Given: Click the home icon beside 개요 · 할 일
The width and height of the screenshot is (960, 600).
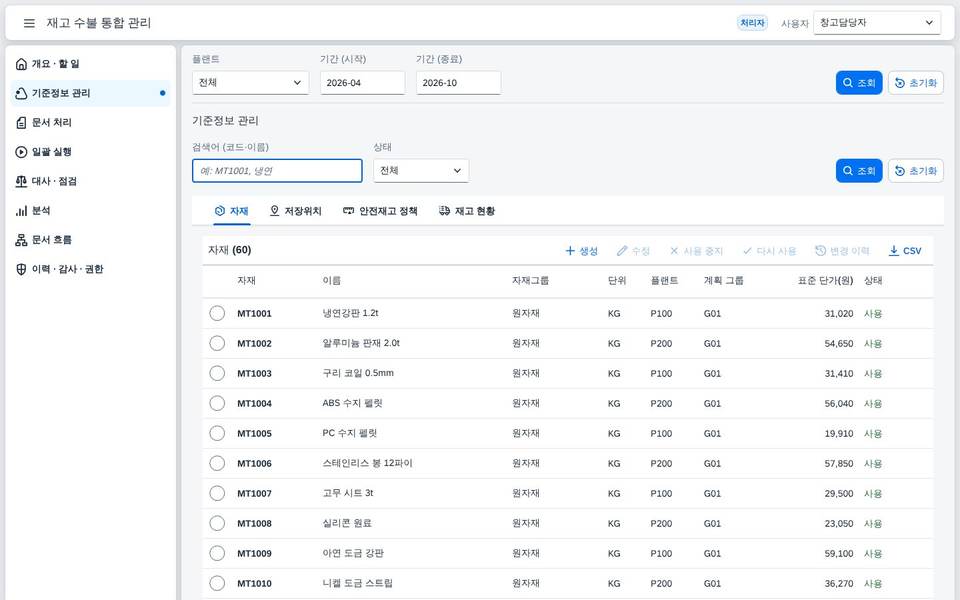Looking at the screenshot, I should click(21, 64).
